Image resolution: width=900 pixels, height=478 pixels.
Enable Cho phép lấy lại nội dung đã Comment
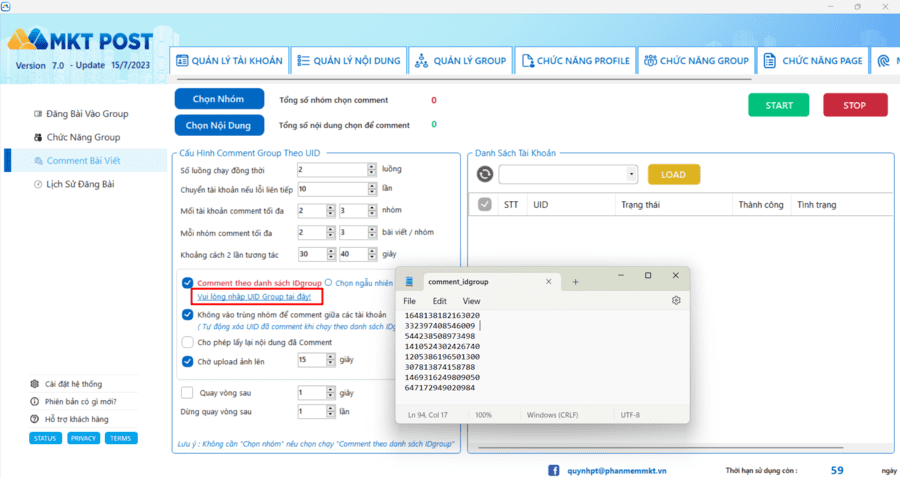click(x=187, y=342)
